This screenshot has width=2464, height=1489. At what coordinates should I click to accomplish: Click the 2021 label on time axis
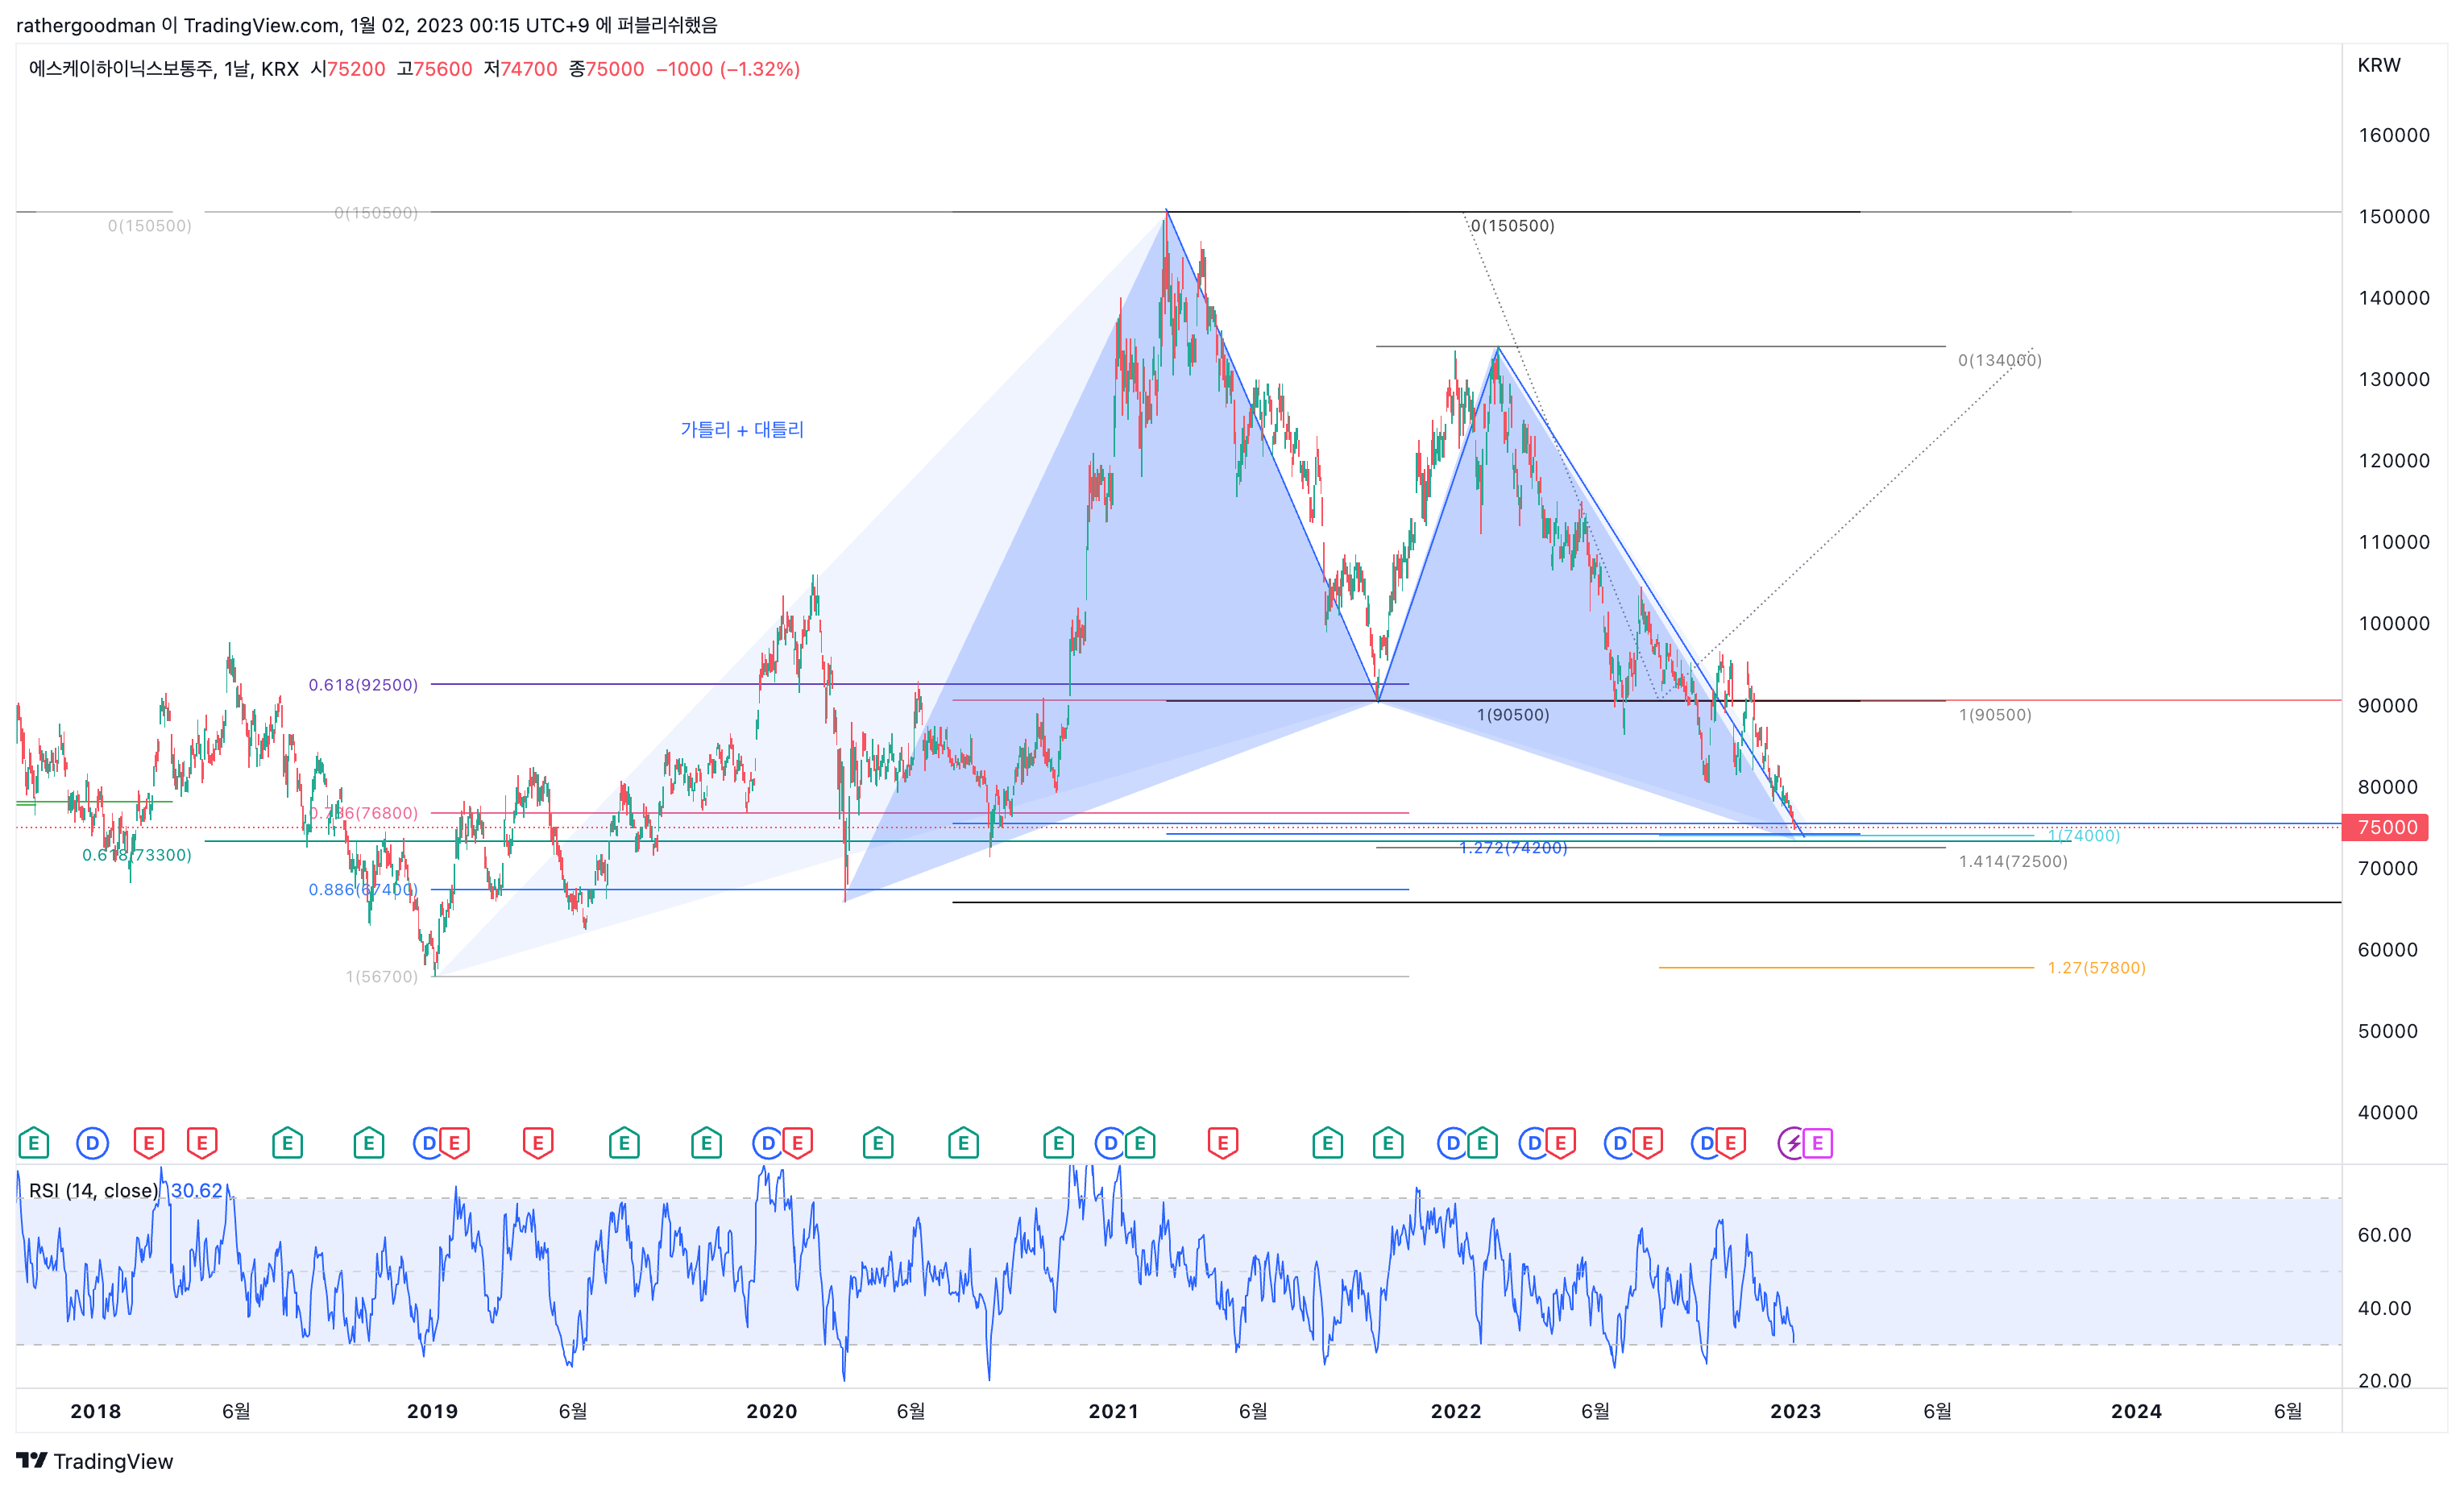click(1113, 1411)
